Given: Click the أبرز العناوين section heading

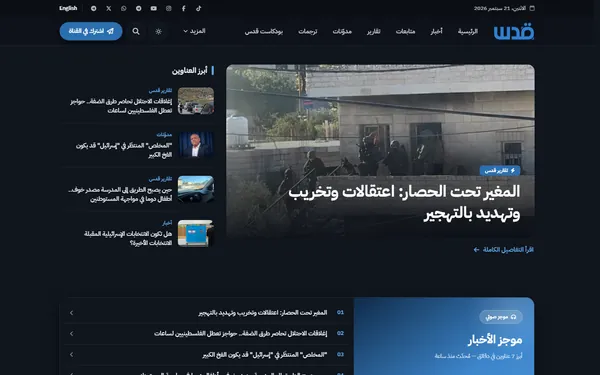Looking at the screenshot, I should pos(189,71).
